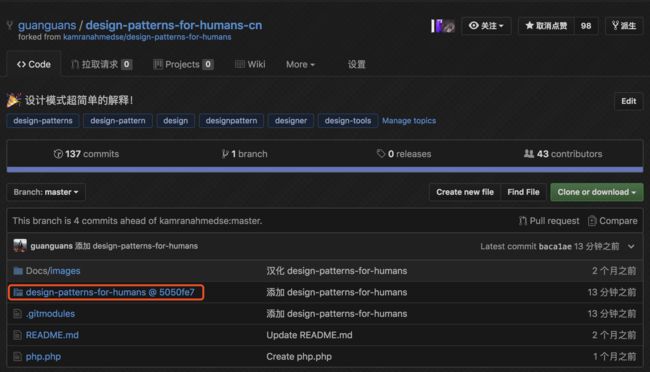Image resolution: width=650 pixels, height=372 pixels.
Task: Open the Docs/images folder
Action: [x=53, y=271]
